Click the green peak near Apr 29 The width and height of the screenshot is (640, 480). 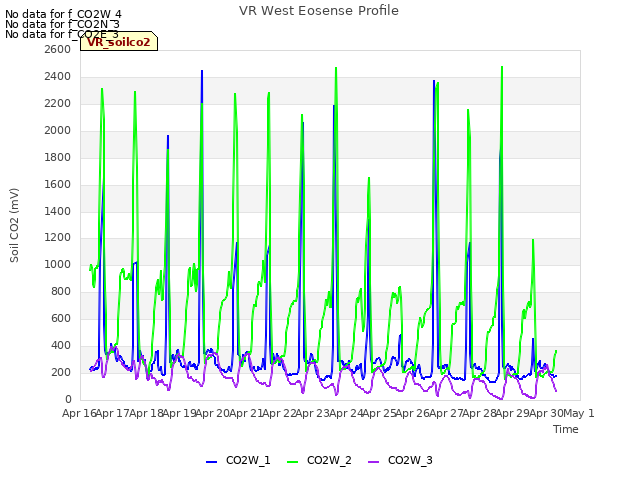502,67
